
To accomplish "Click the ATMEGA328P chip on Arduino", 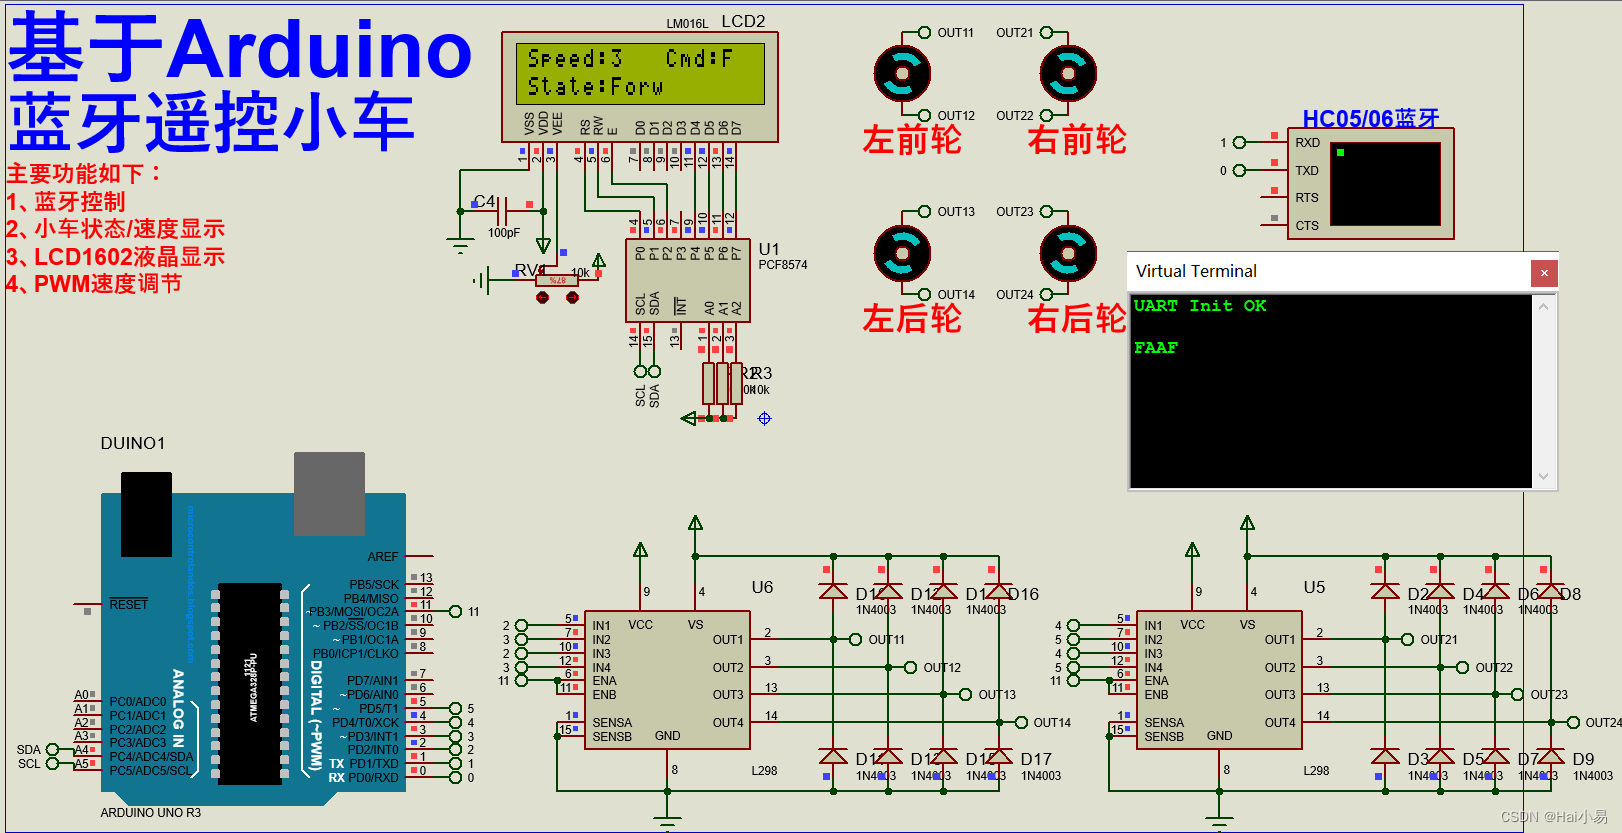I will click(x=250, y=684).
